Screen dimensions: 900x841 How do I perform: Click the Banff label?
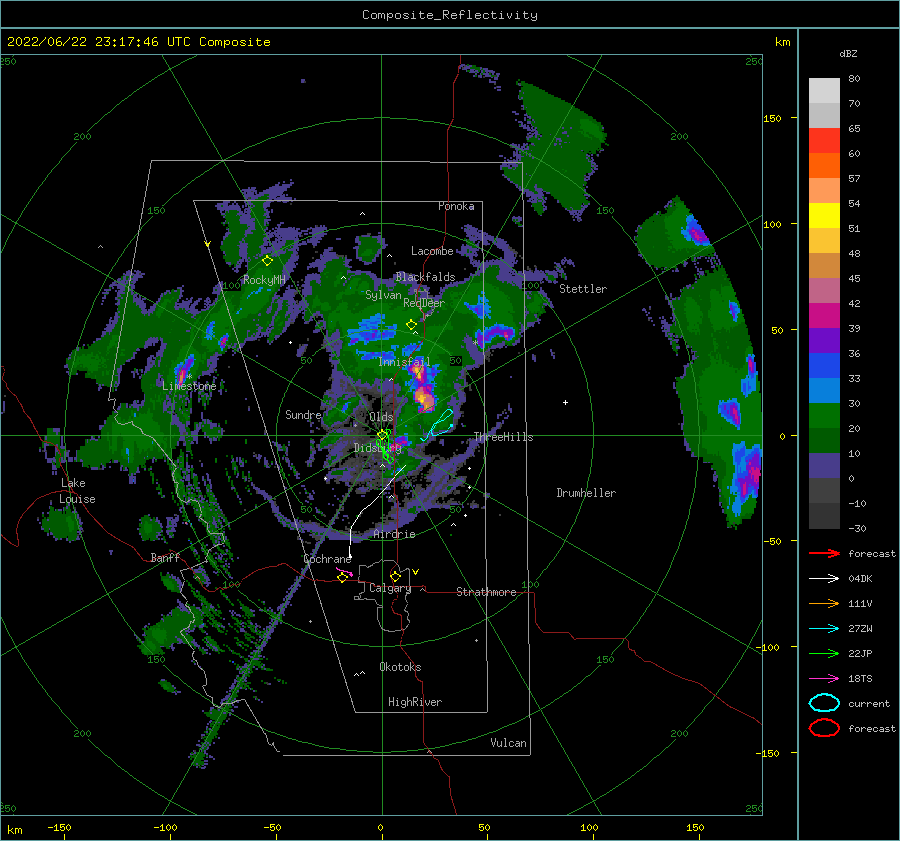[x=165, y=557]
